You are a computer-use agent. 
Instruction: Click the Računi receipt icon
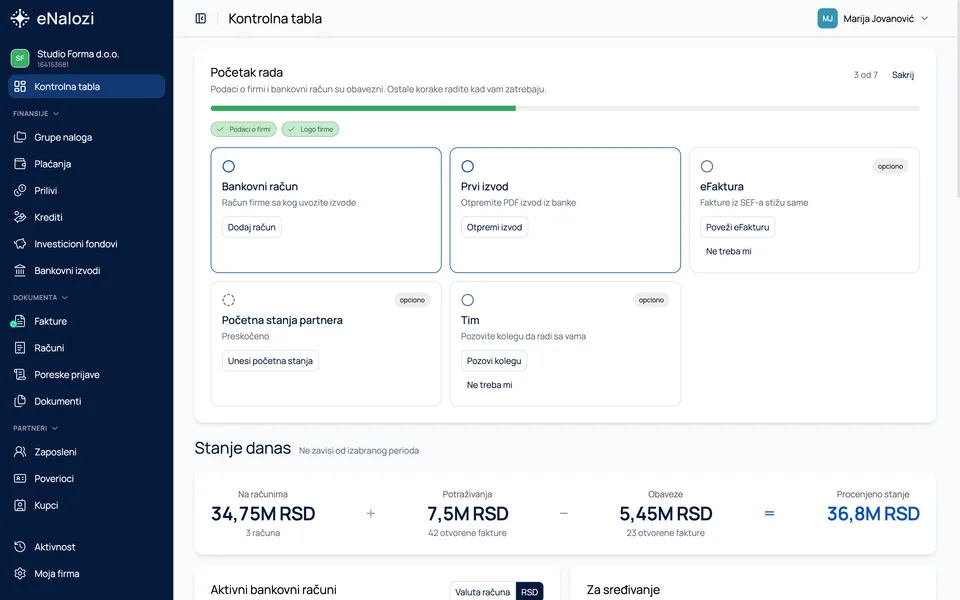coord(20,348)
